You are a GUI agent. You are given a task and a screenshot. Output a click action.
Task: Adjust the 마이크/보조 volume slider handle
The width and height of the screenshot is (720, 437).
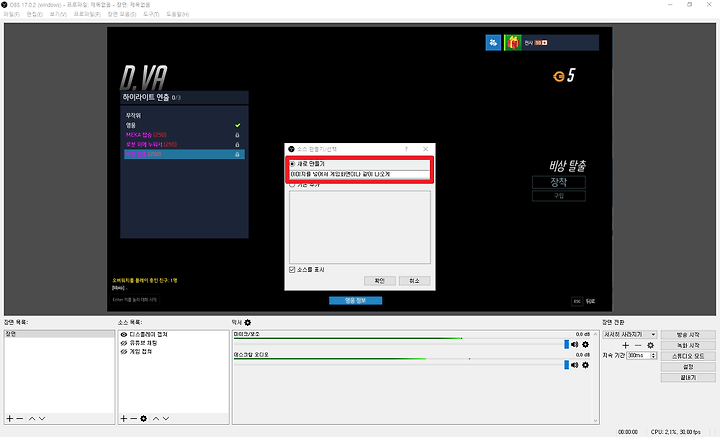pyautogui.click(x=566, y=344)
